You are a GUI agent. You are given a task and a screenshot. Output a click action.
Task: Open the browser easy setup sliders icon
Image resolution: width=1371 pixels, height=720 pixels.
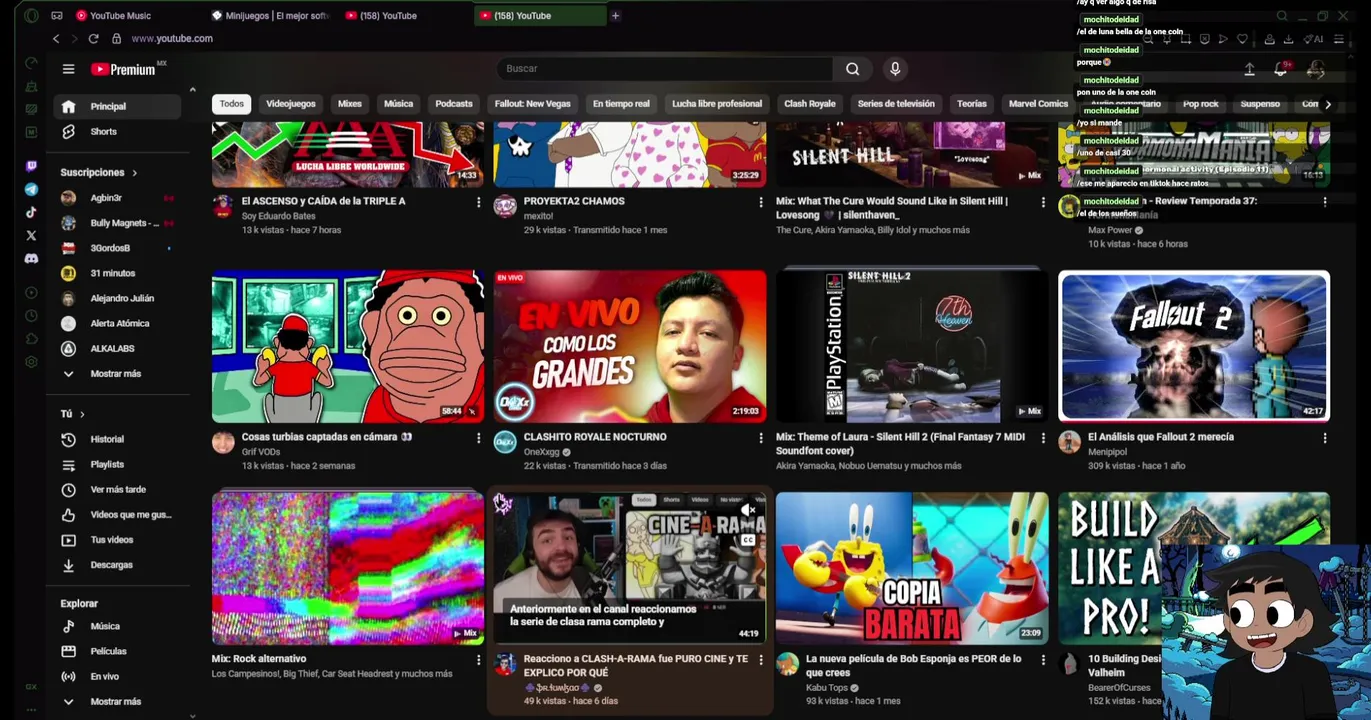tap(1338, 39)
